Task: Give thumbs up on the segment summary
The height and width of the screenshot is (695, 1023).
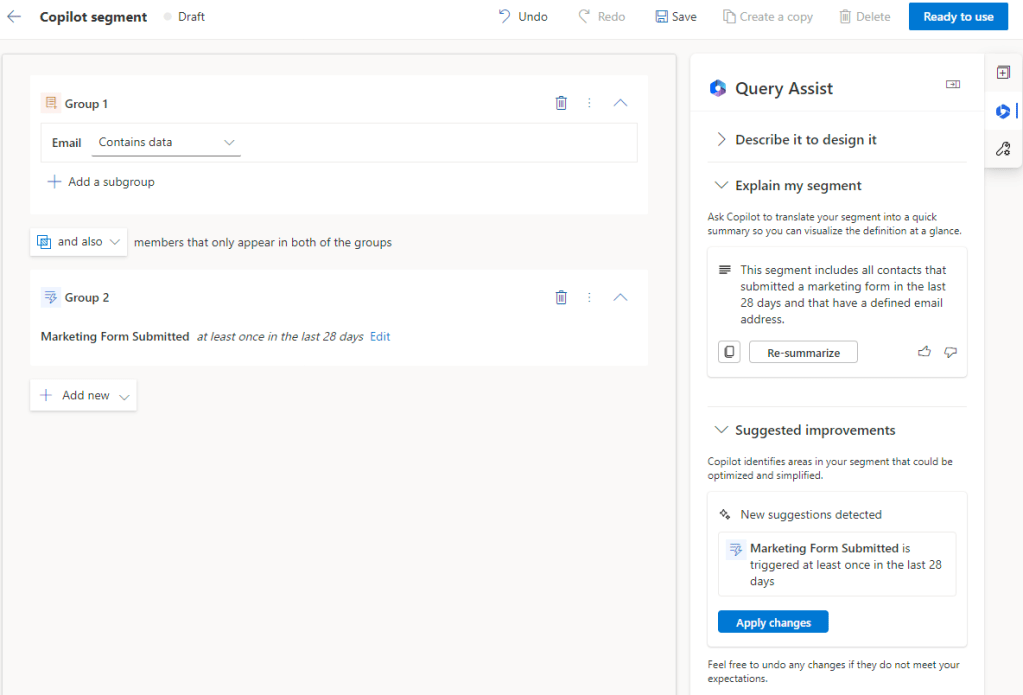Action: click(x=924, y=351)
